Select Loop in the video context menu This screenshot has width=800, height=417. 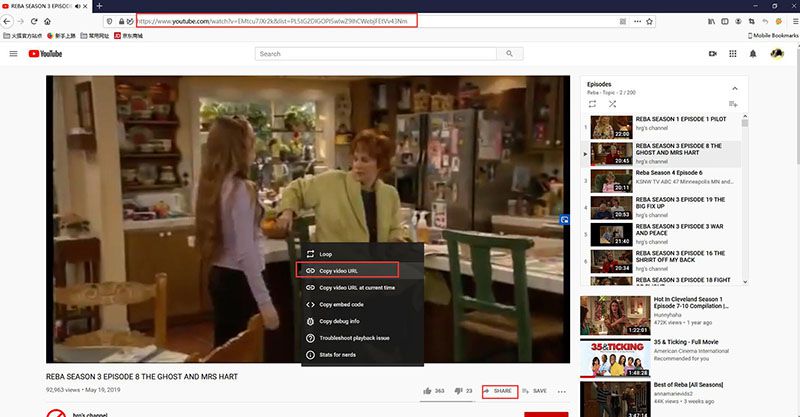(x=362, y=254)
